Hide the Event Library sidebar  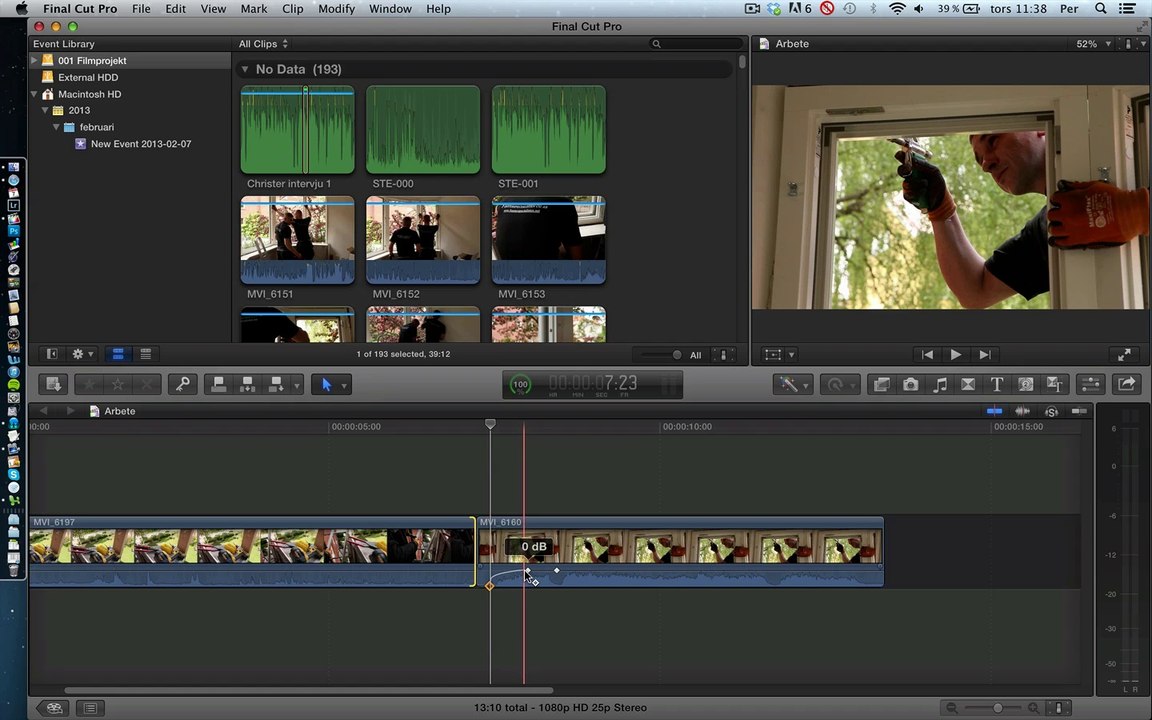click(51, 354)
